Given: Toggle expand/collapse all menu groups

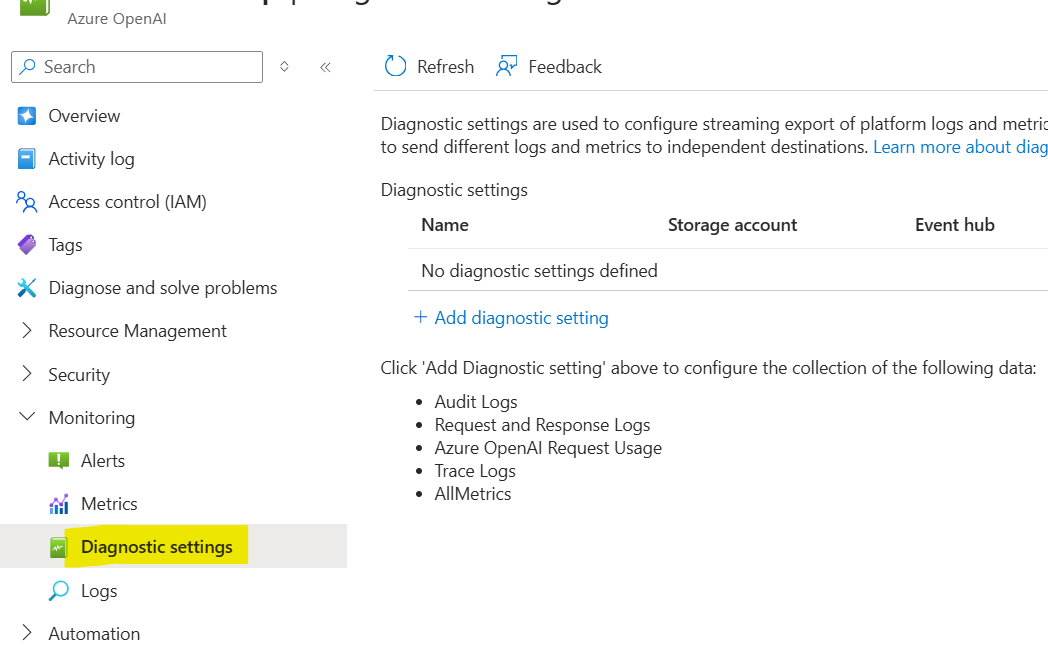Looking at the screenshot, I should (x=284, y=67).
